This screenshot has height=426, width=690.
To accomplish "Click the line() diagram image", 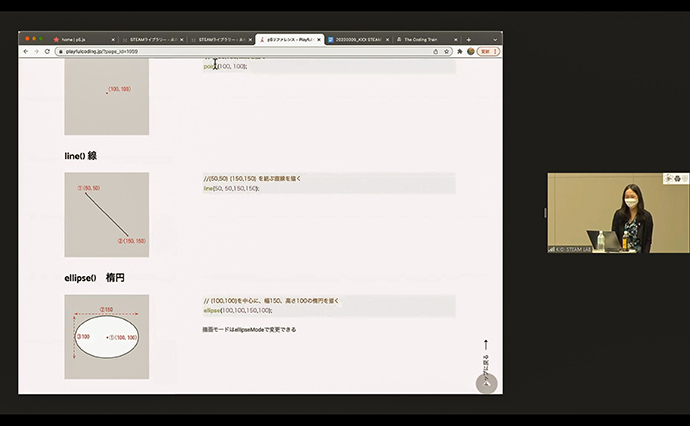I will [106, 214].
